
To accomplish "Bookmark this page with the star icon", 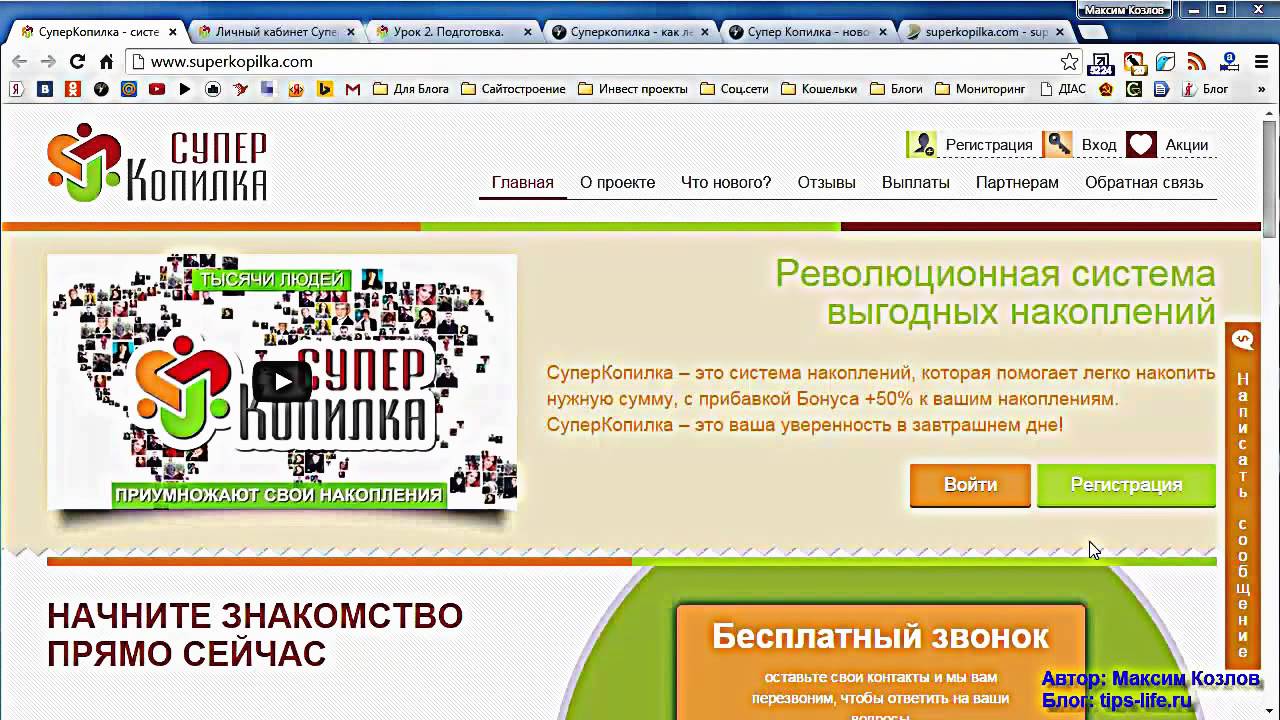I will (x=1069, y=62).
